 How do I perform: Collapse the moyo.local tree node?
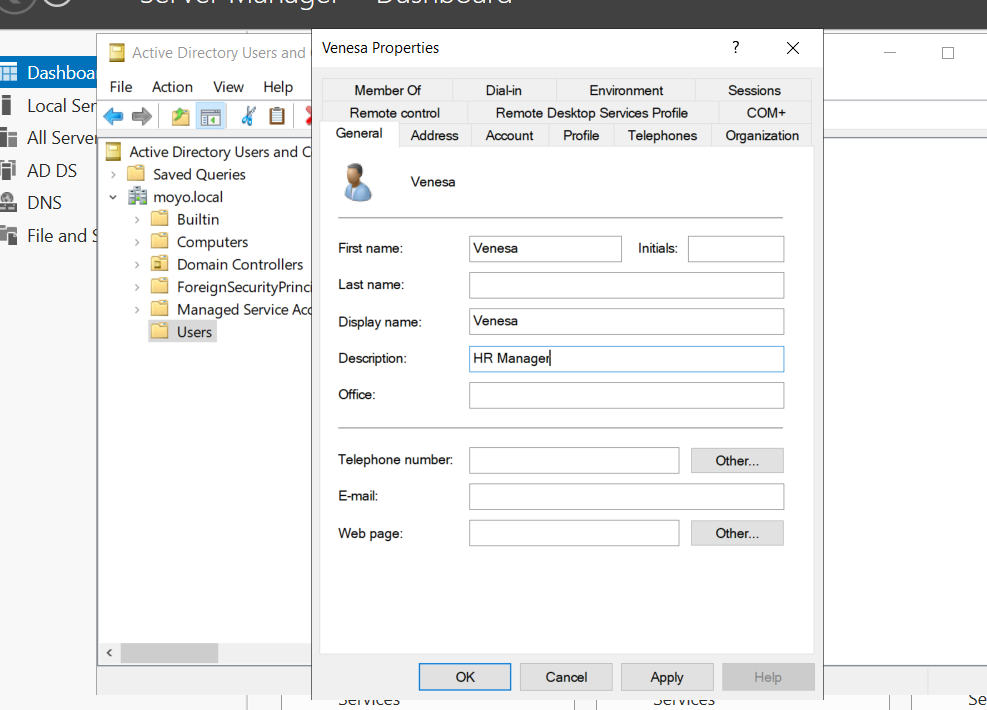tap(114, 197)
